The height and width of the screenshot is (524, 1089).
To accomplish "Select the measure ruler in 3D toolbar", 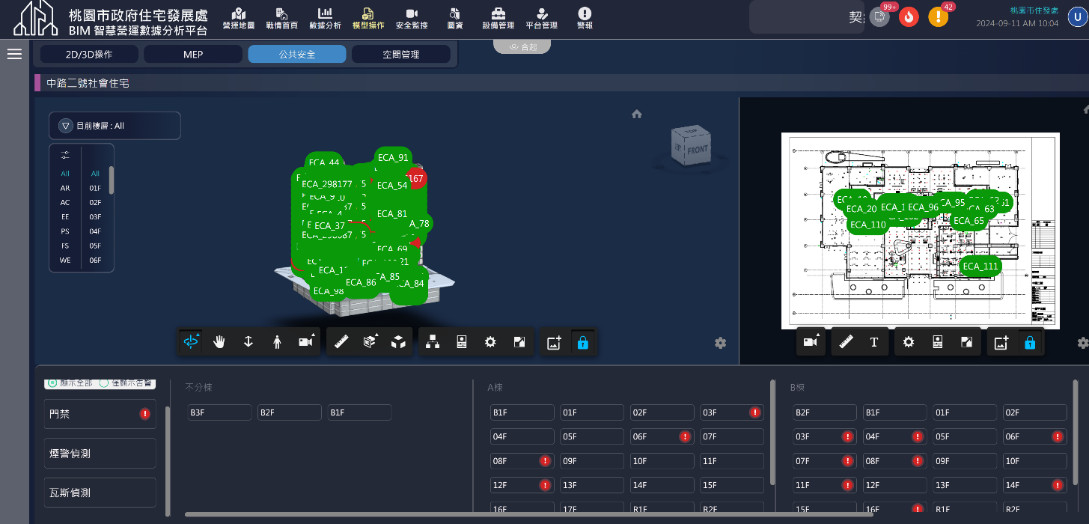I will point(341,342).
